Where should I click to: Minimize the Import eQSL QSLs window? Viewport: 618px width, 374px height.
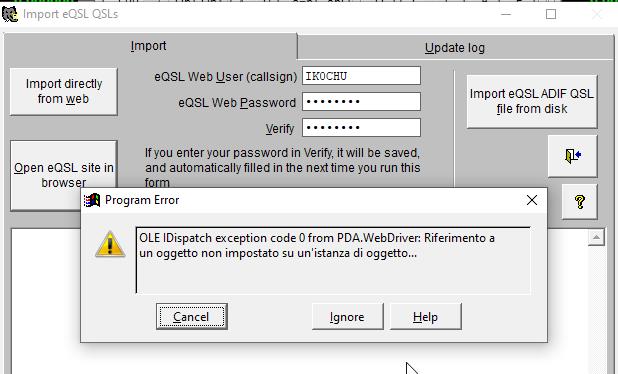coord(506,14)
